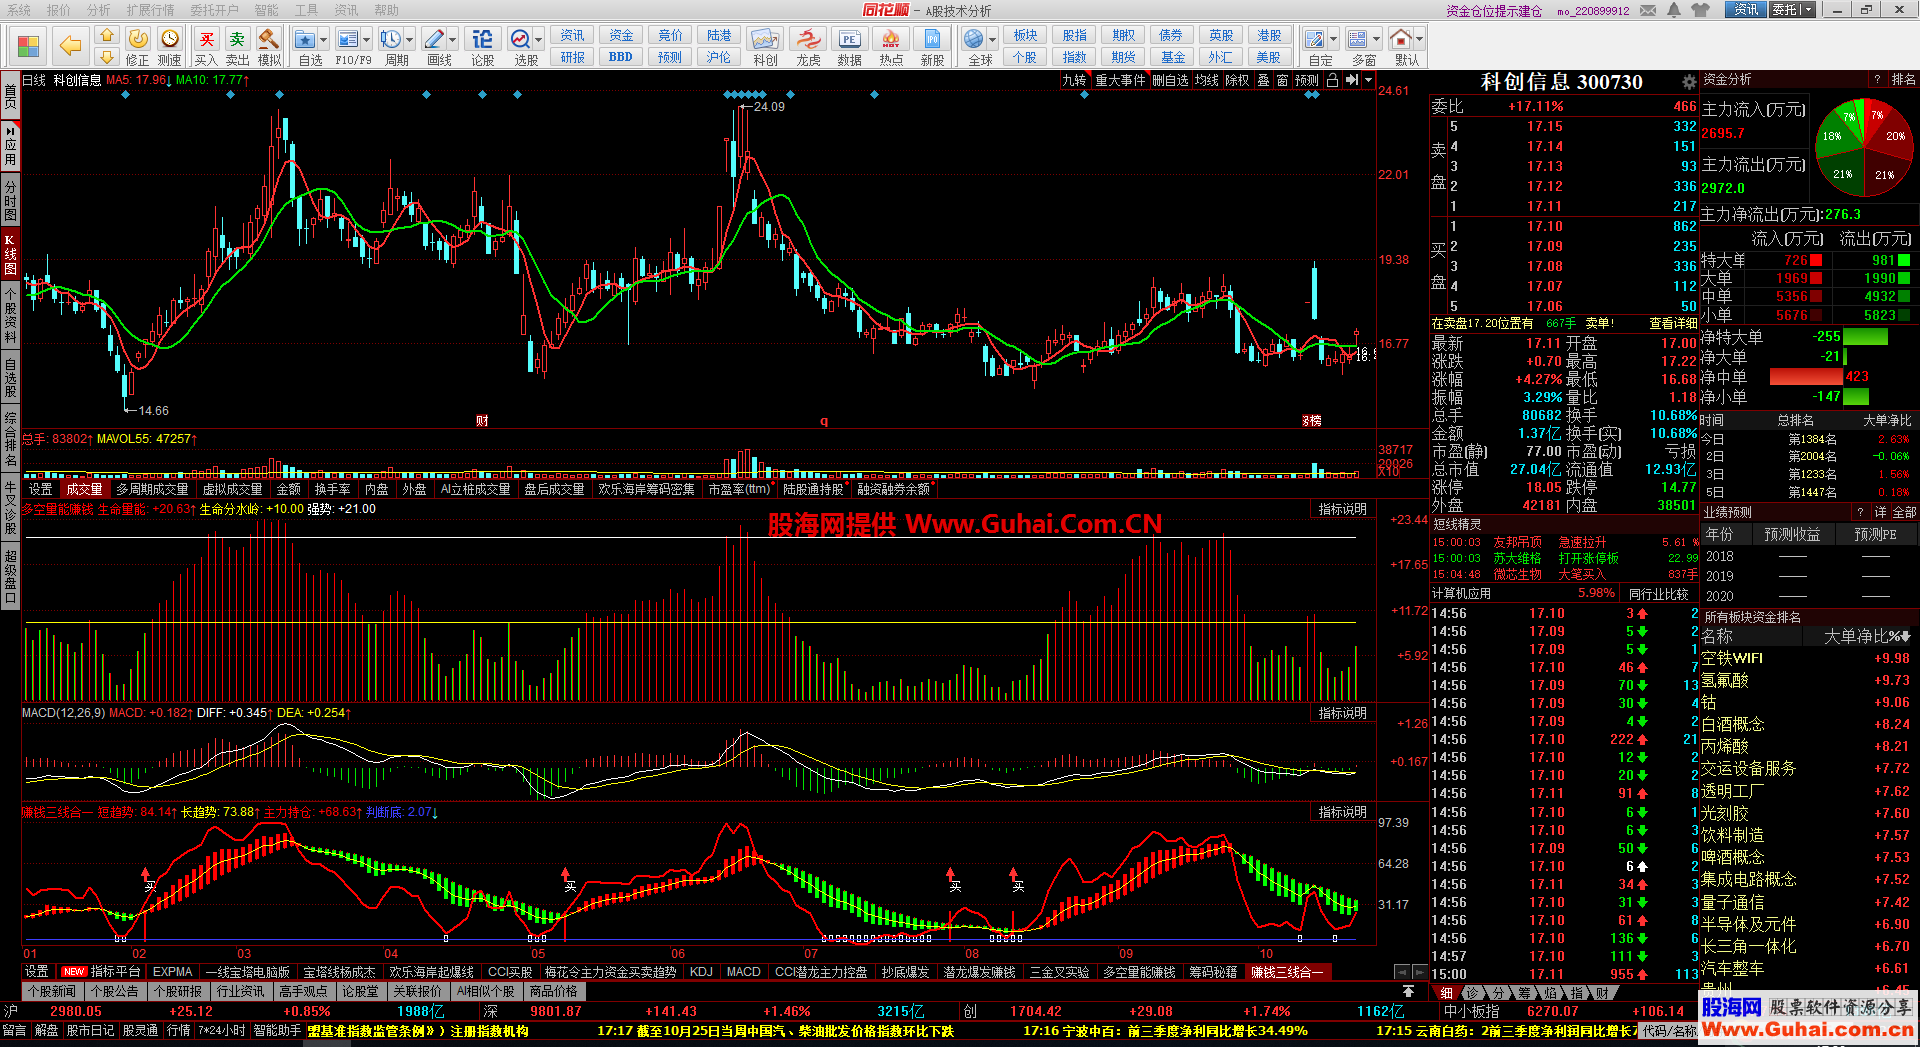The height and width of the screenshot is (1047, 1920).
Task: Switch to the KDJ indicator tab
Action: tap(701, 972)
